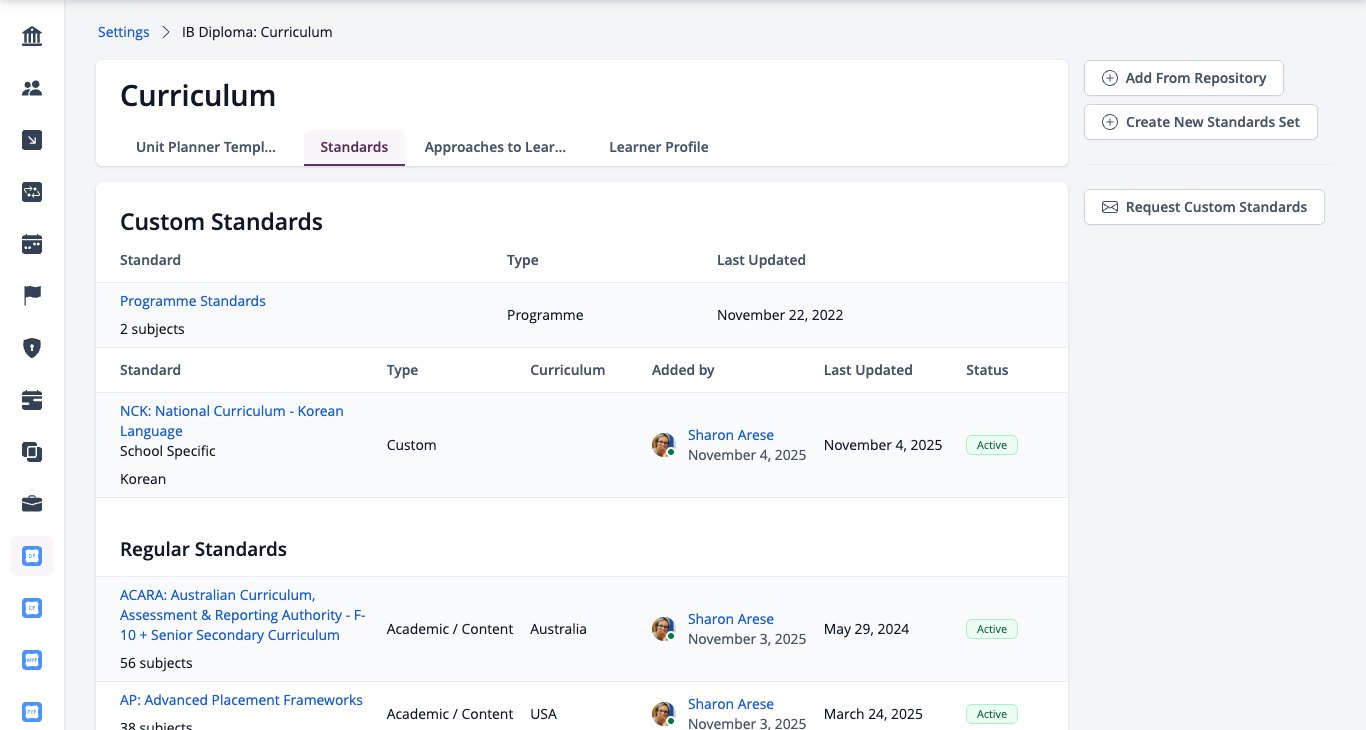This screenshot has height=730, width=1366.
Task: Go to Settings breadcrumb link
Action: (124, 32)
